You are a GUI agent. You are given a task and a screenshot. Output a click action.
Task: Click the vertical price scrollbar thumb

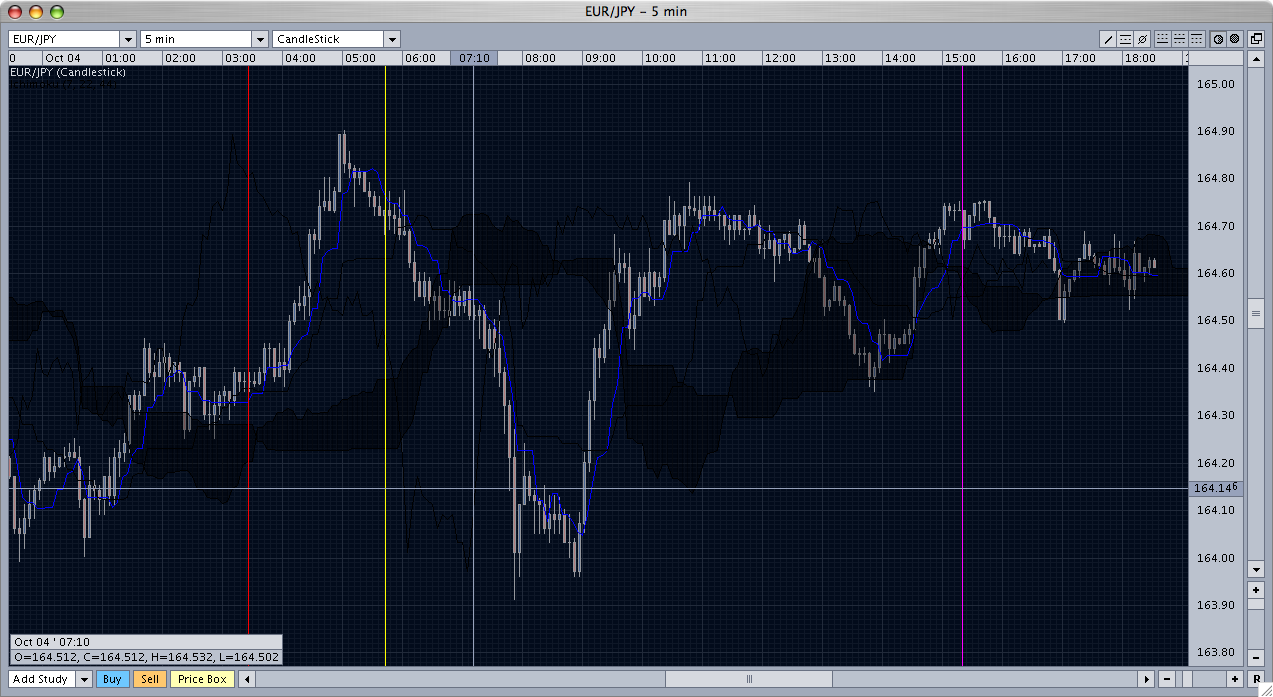(x=1256, y=313)
